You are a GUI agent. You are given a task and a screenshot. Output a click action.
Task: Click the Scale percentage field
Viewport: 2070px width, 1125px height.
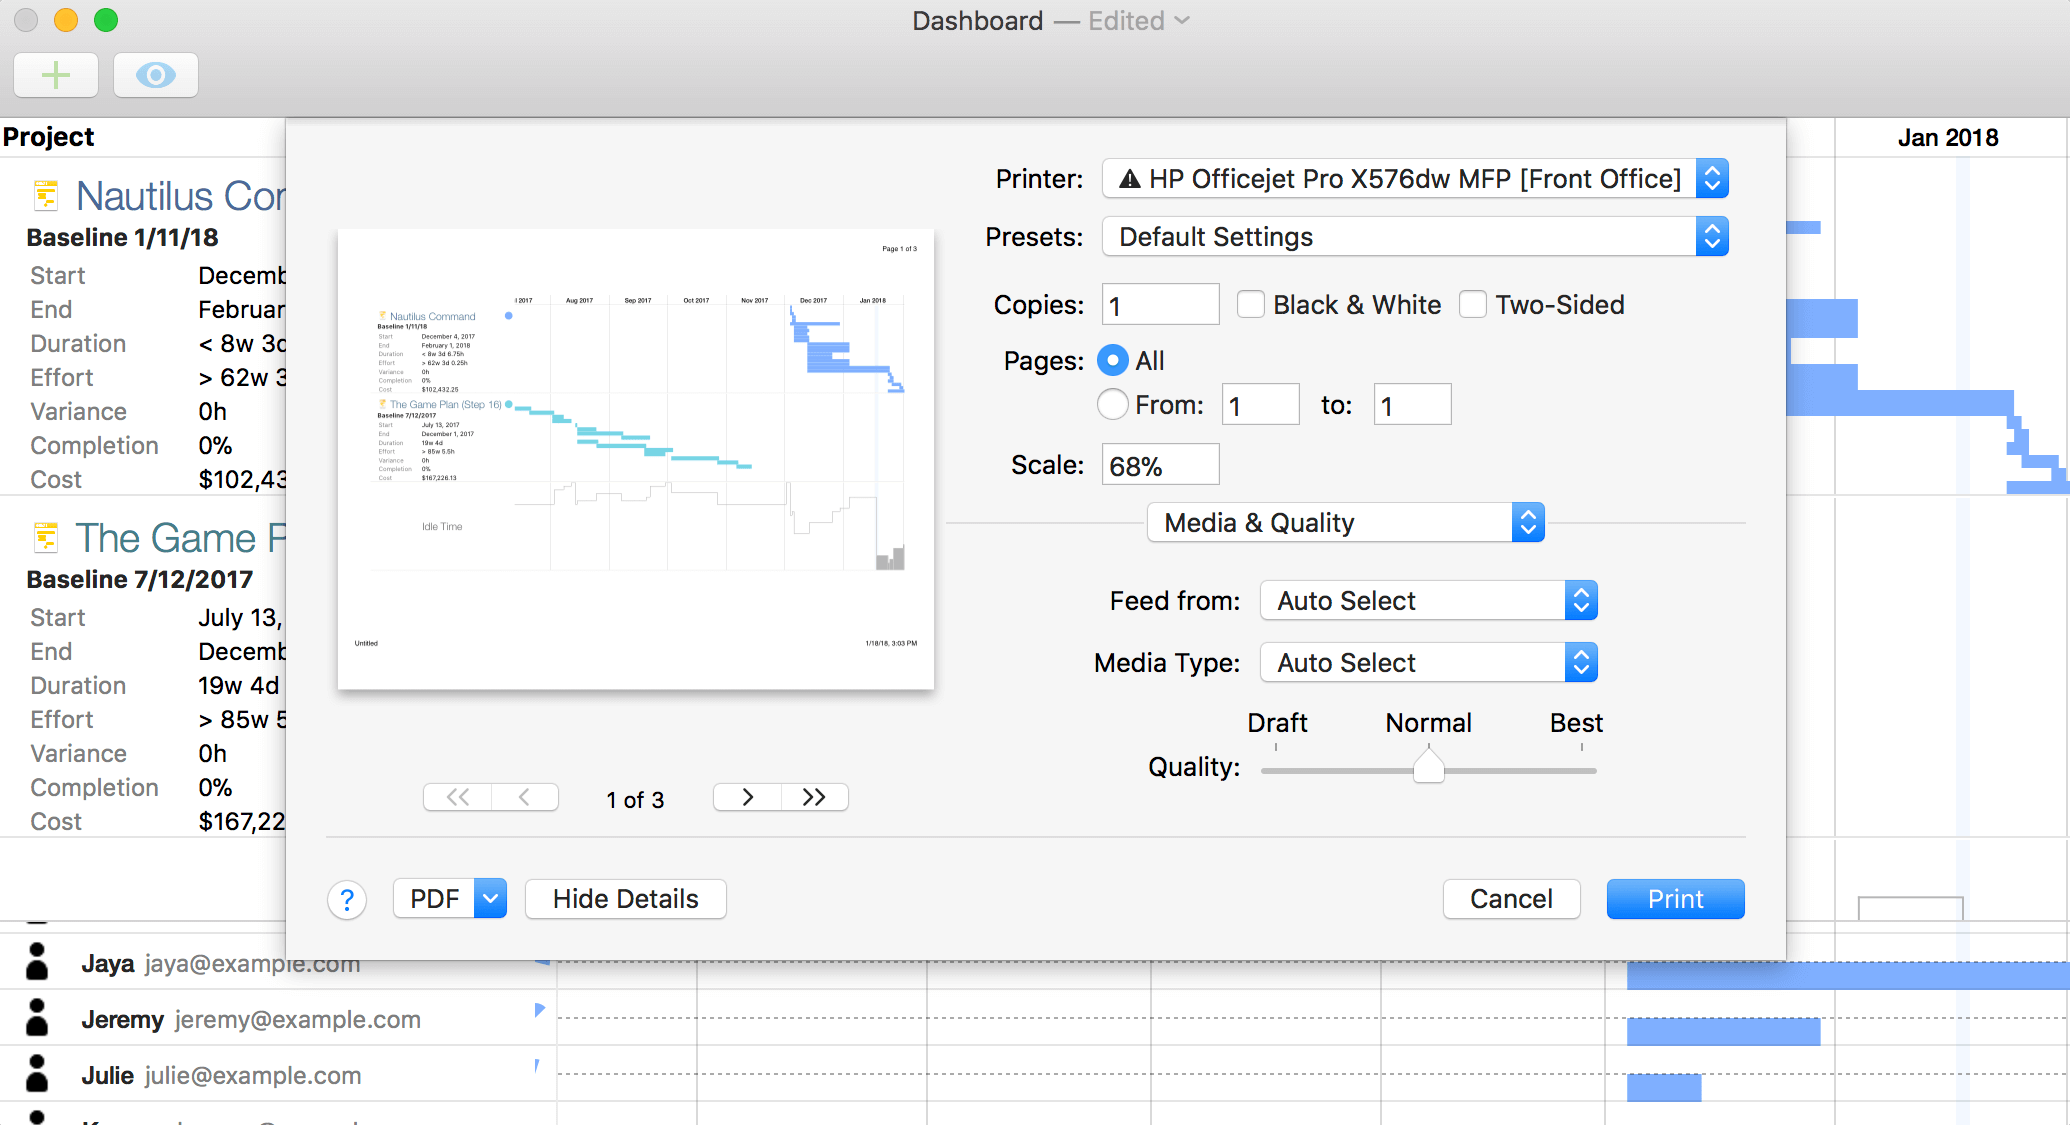click(x=1160, y=464)
